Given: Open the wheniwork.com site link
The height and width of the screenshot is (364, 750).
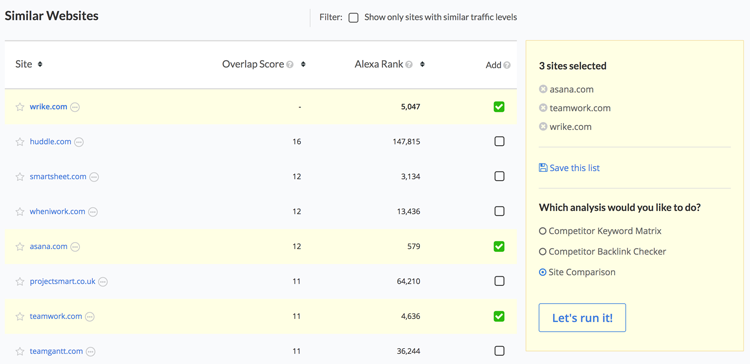Looking at the screenshot, I should point(57,211).
